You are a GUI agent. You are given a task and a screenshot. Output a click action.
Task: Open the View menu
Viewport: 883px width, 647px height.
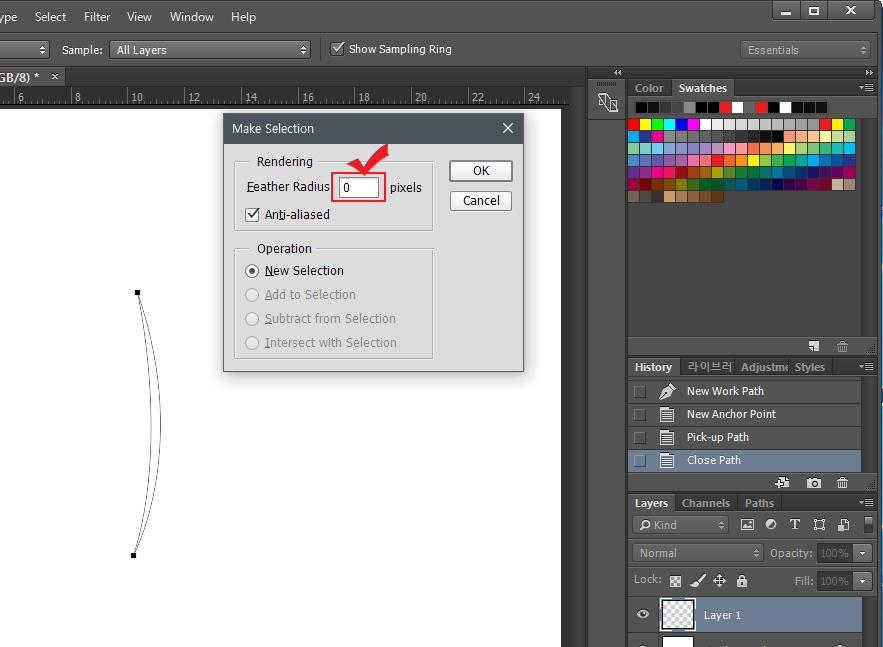(x=139, y=17)
